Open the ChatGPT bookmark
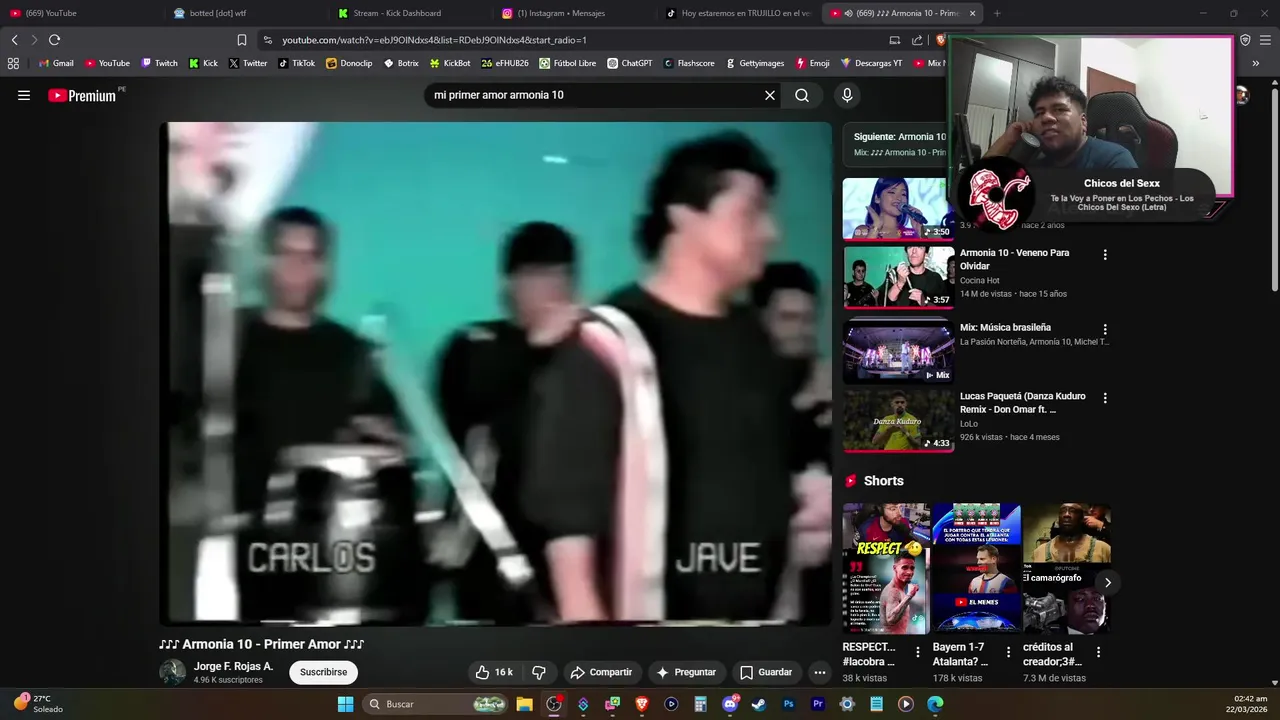The height and width of the screenshot is (720, 1280). 629,63
